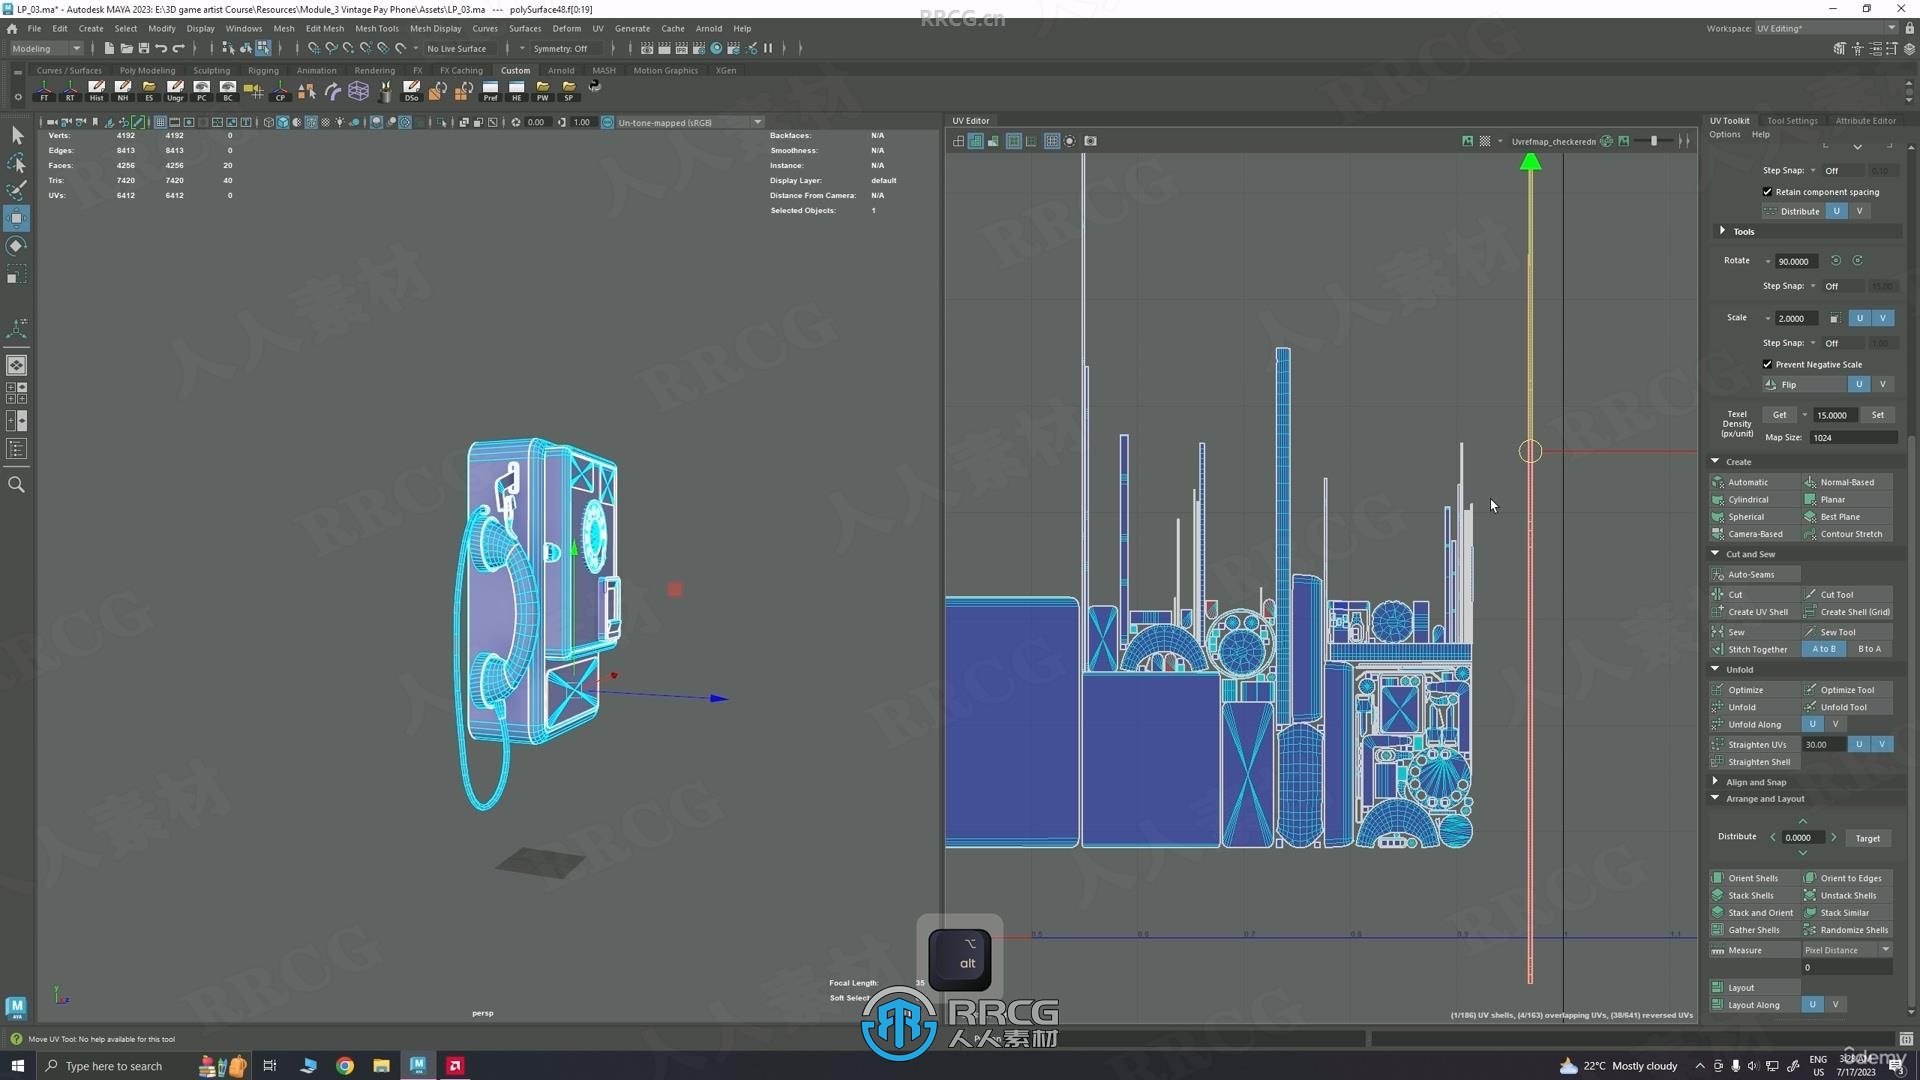Open the Deform menu

click(566, 28)
